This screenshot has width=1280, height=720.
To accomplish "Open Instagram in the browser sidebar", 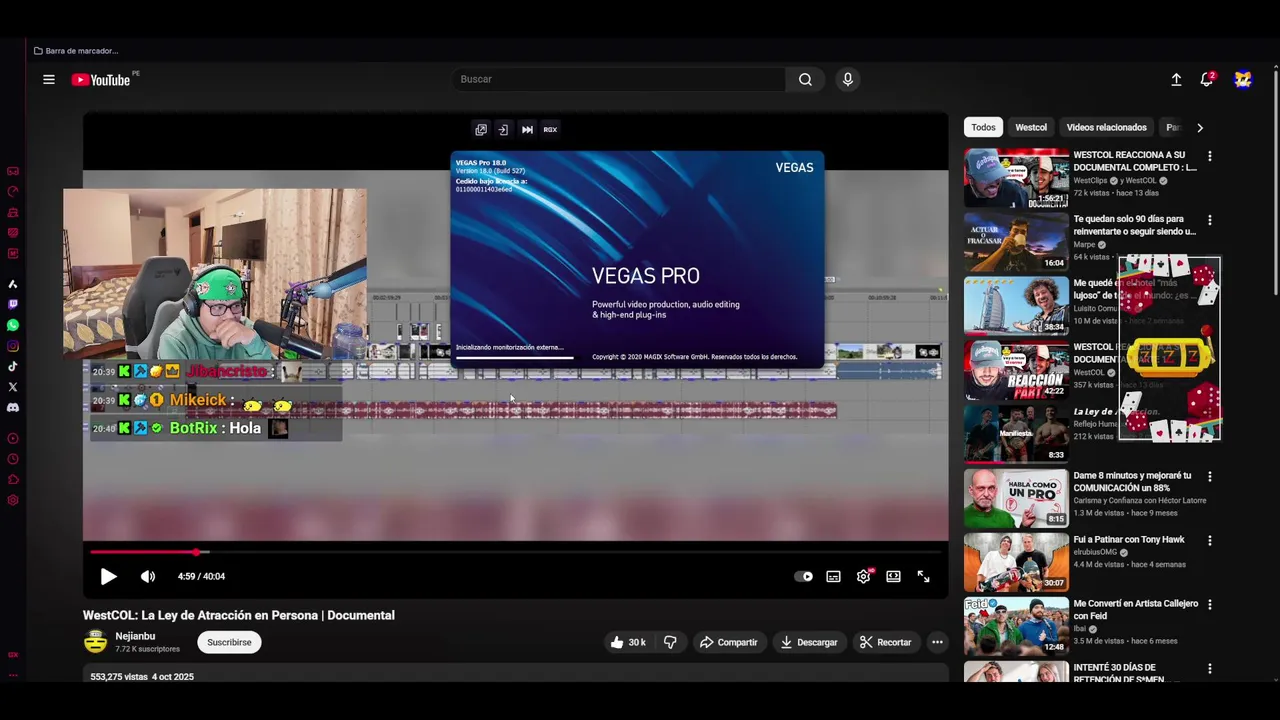I will point(13,346).
